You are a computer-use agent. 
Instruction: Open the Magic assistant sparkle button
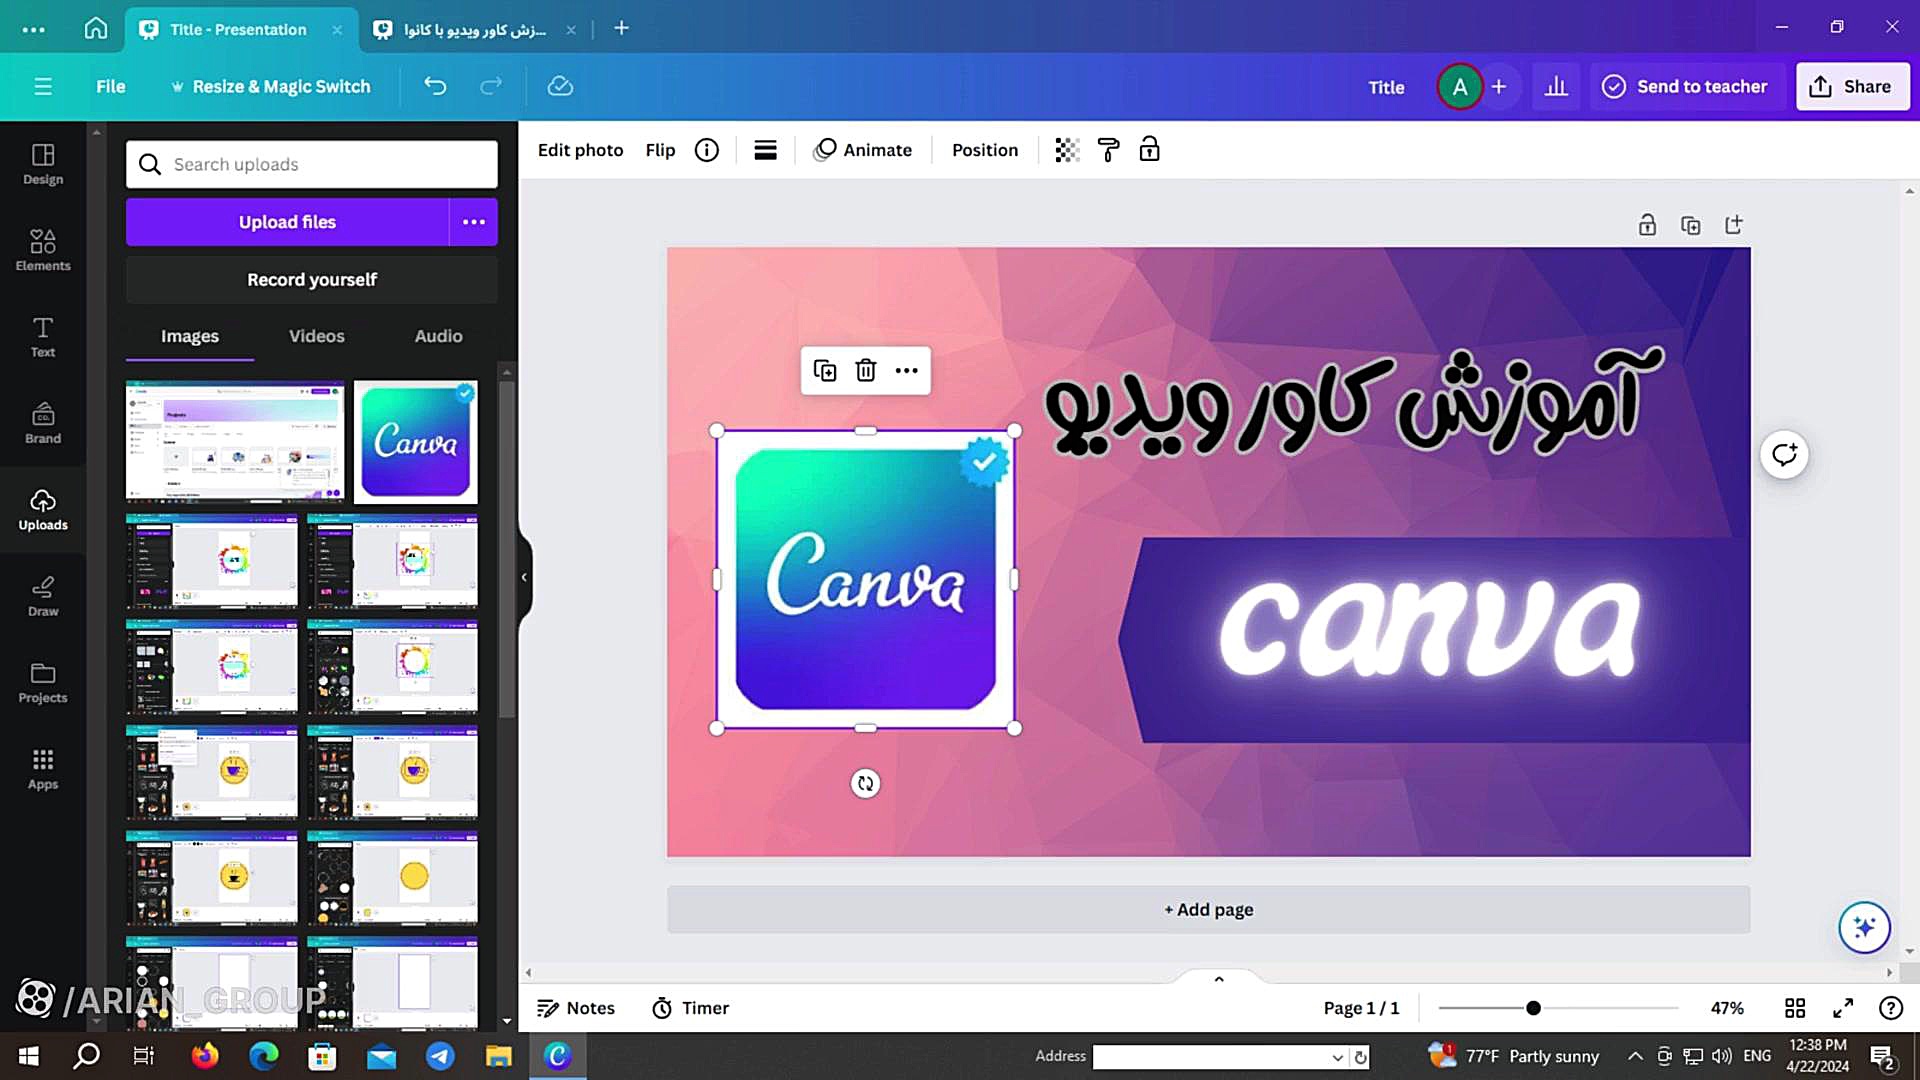(1864, 928)
